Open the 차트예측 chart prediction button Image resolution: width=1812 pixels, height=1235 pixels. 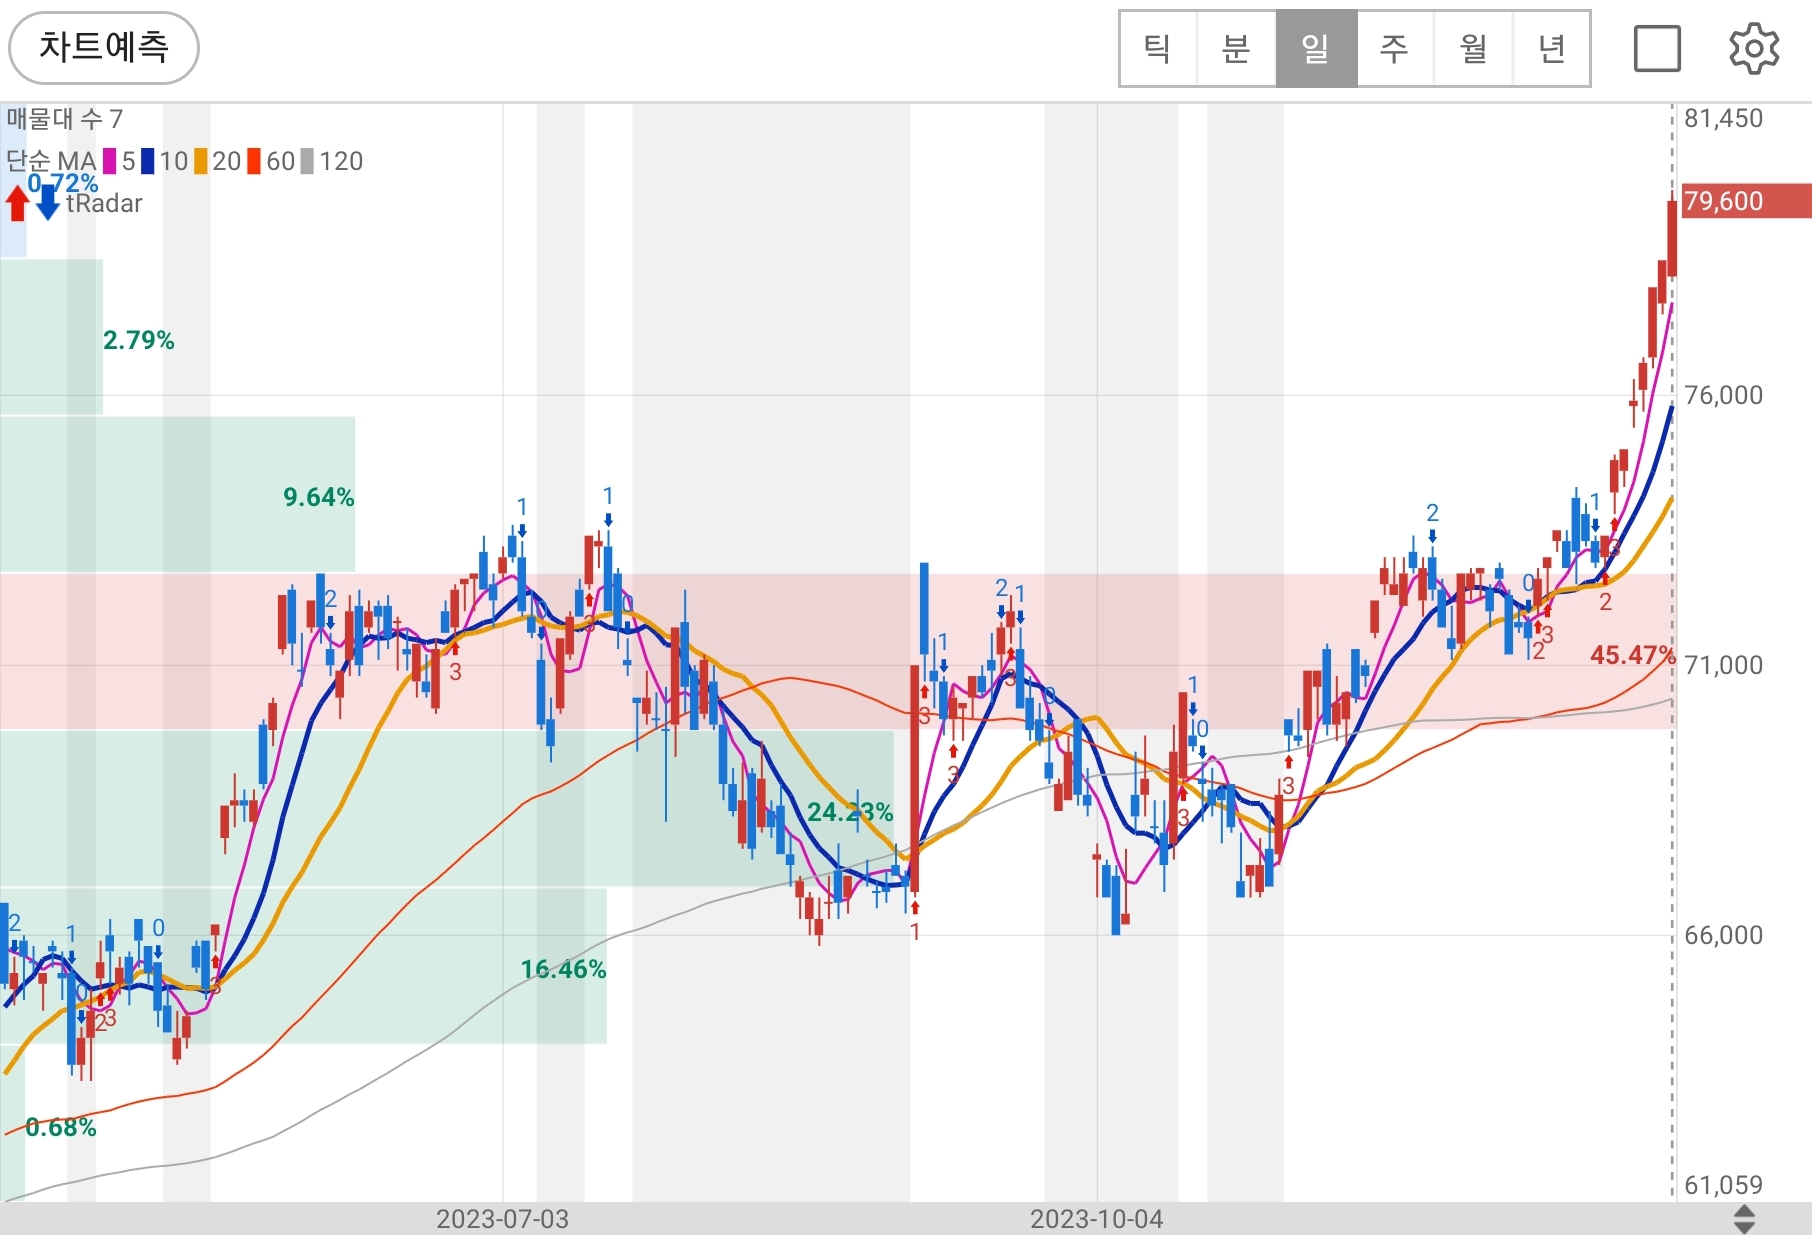coord(104,47)
